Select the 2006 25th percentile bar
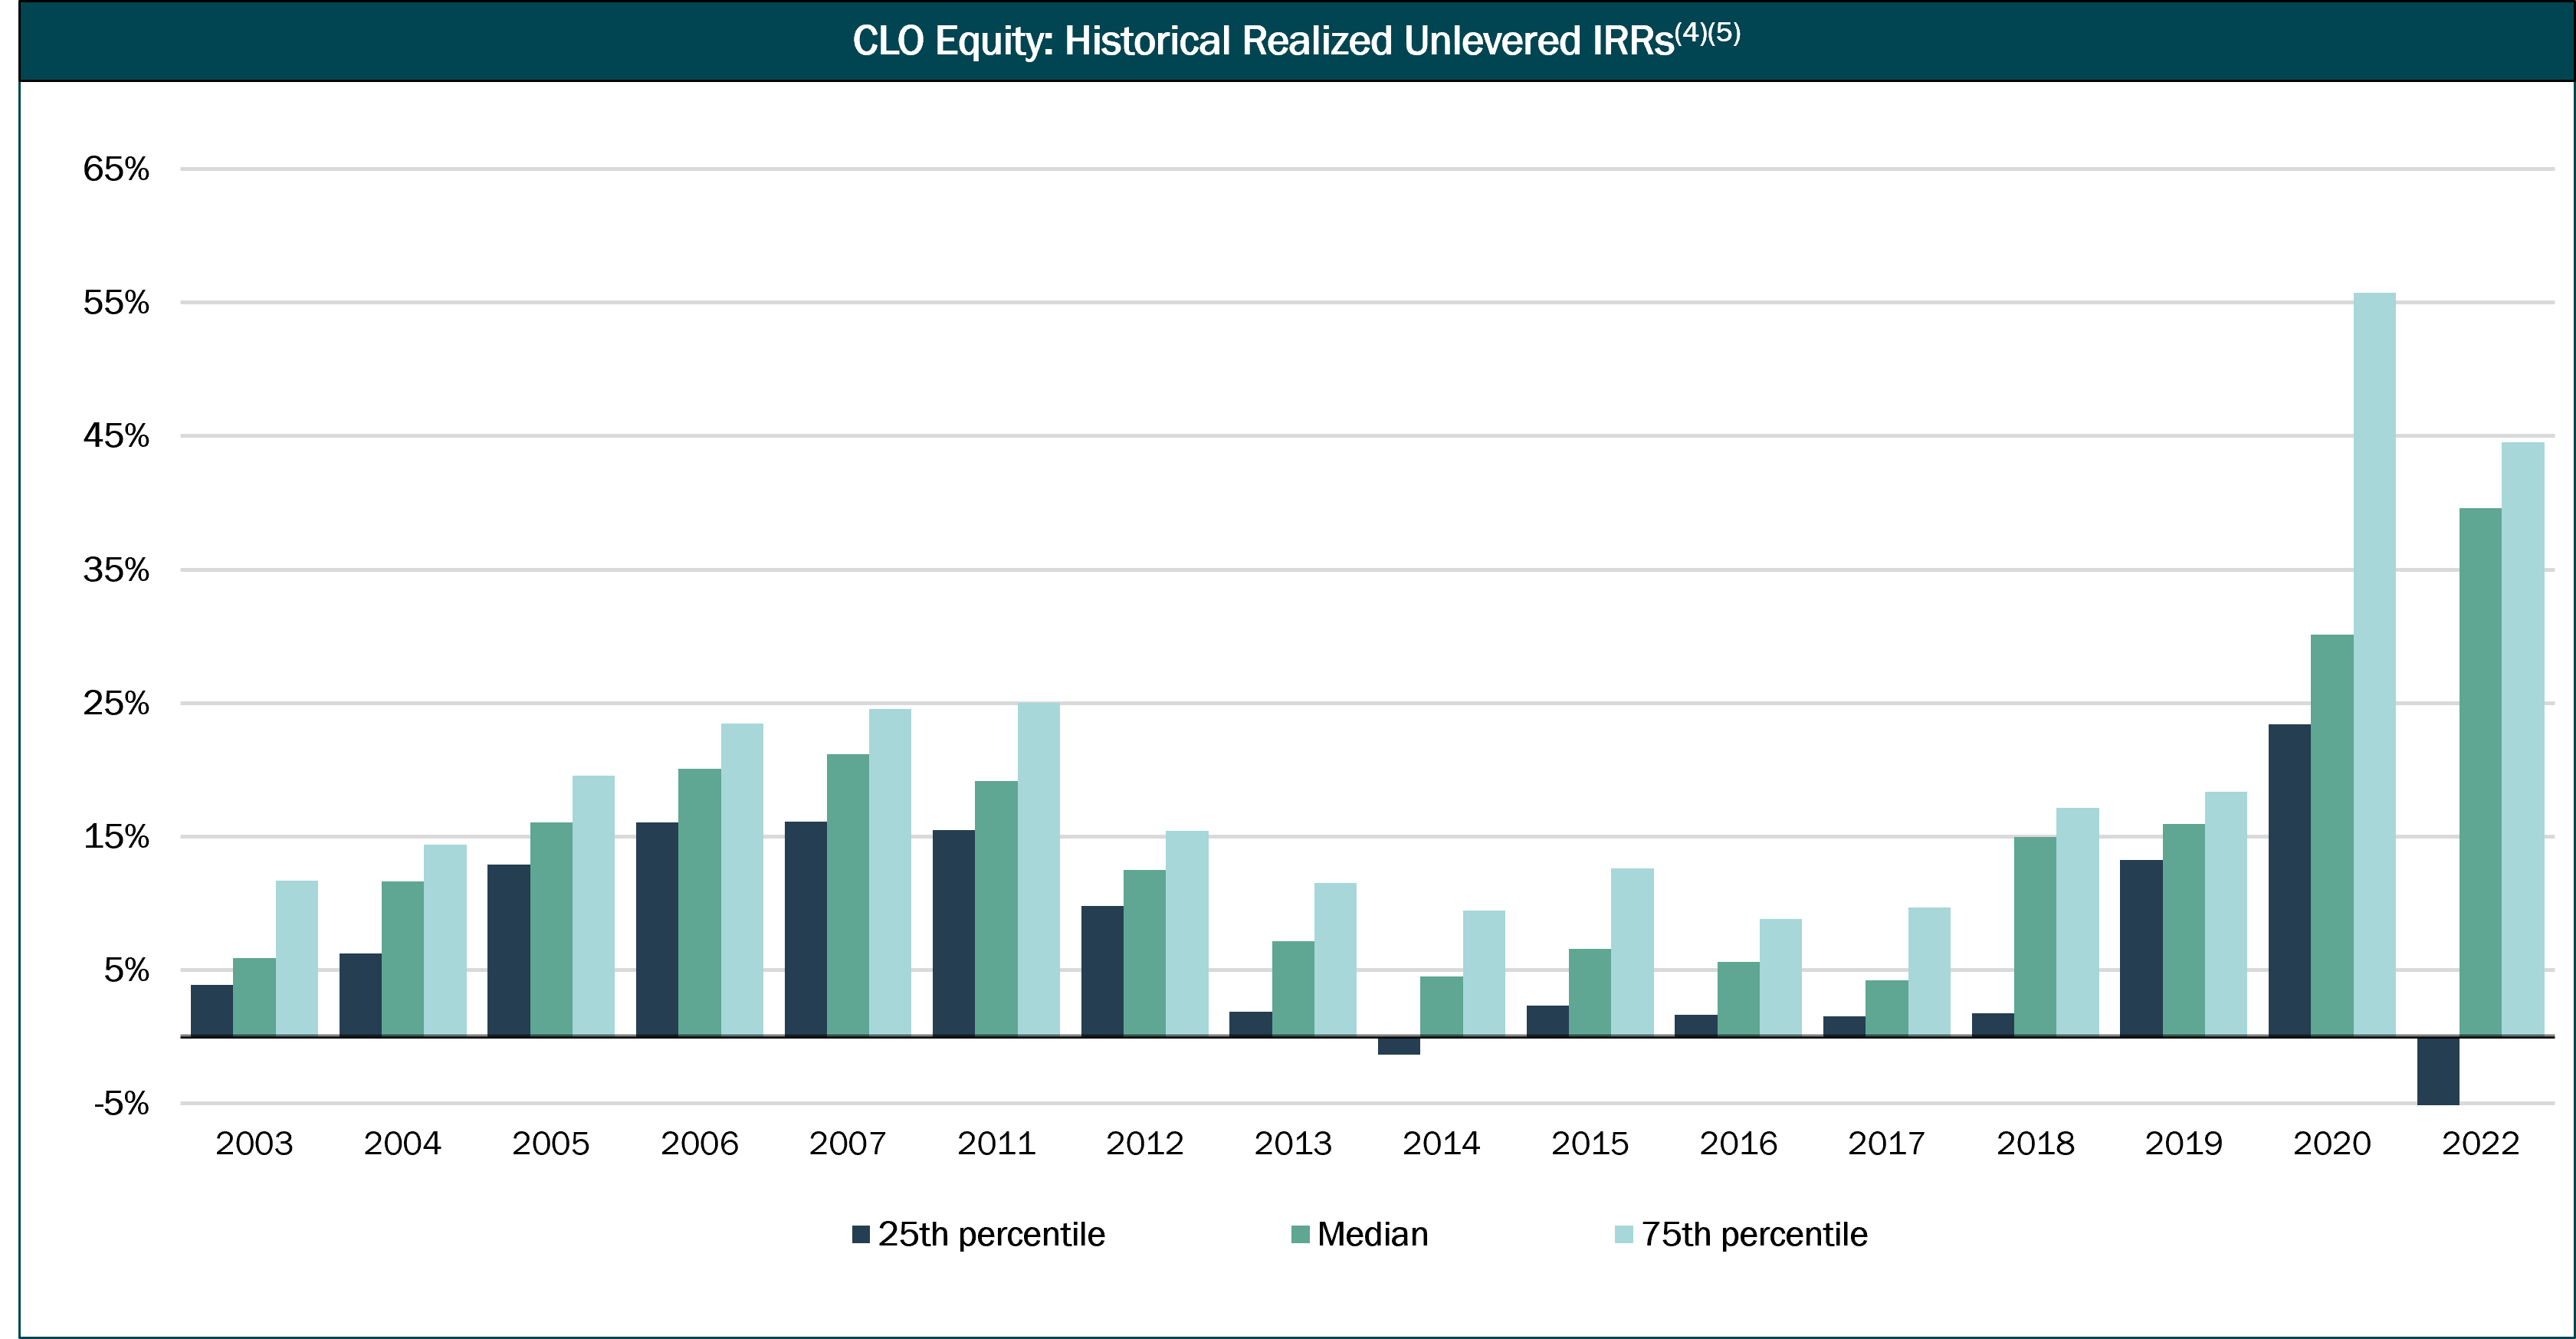The image size is (2576, 1339). point(657,929)
